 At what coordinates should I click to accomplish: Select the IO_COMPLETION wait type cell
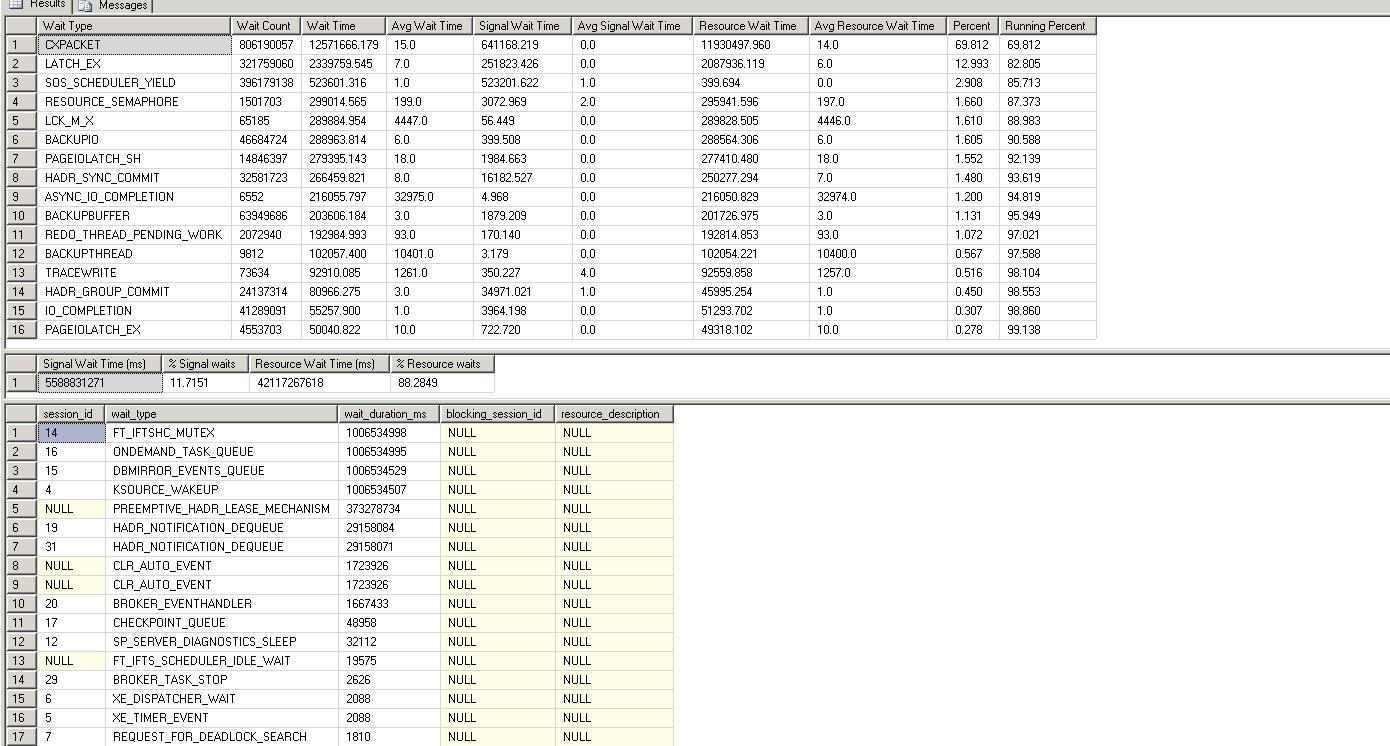[134, 311]
